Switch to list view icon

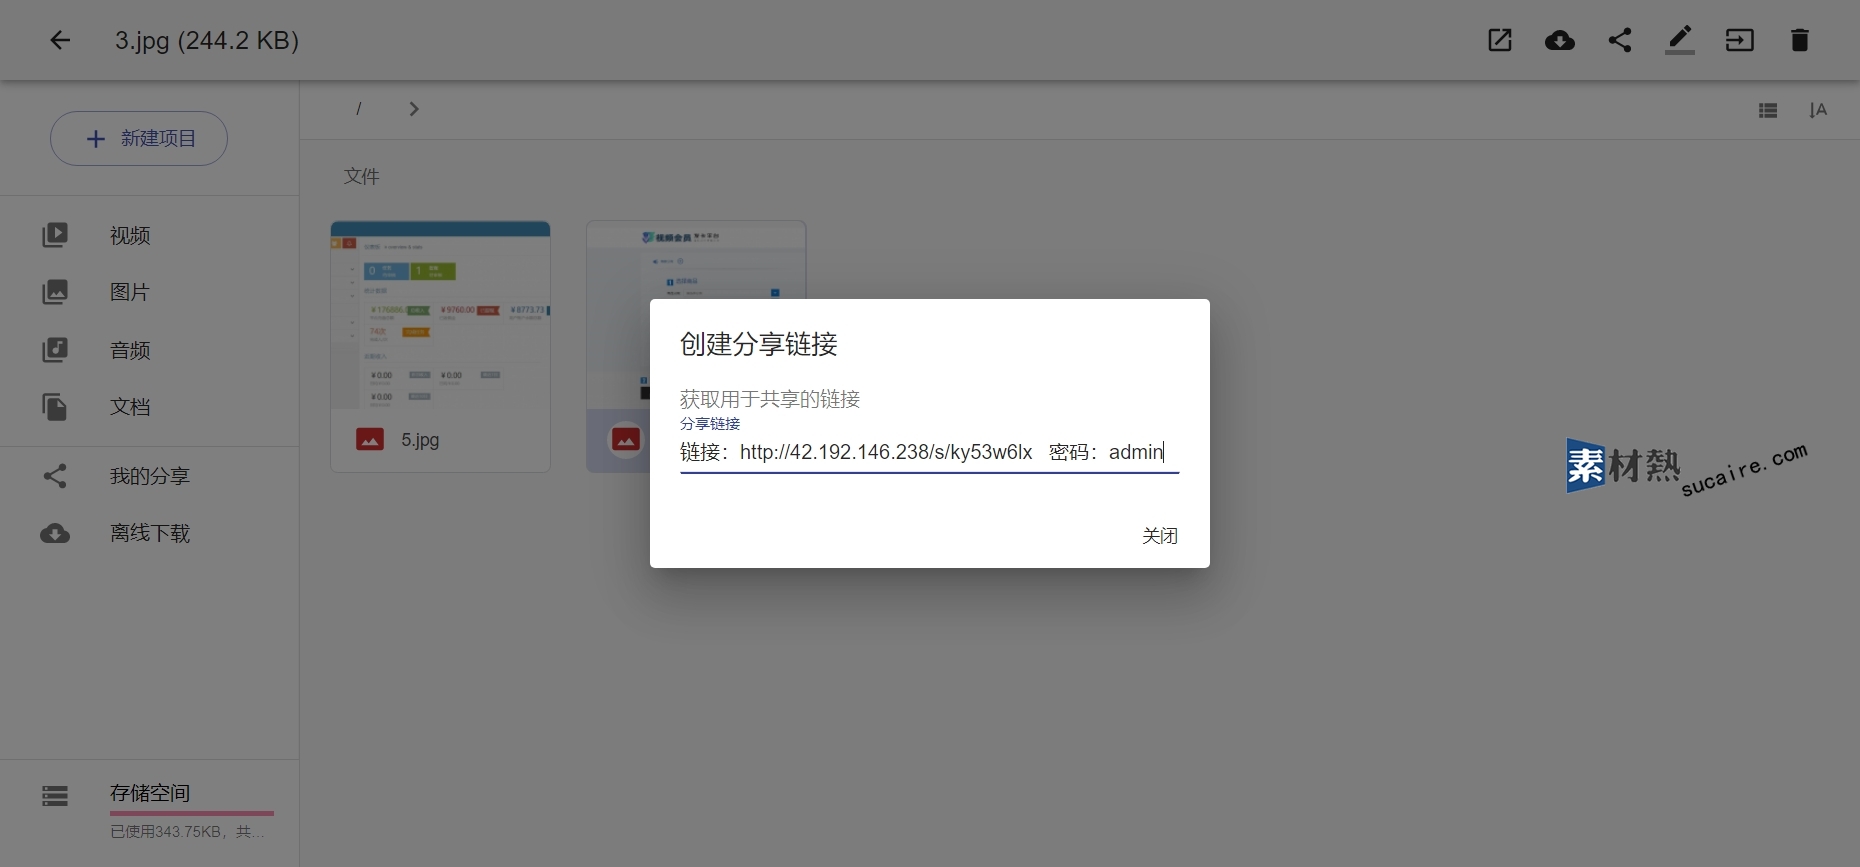[1768, 110]
